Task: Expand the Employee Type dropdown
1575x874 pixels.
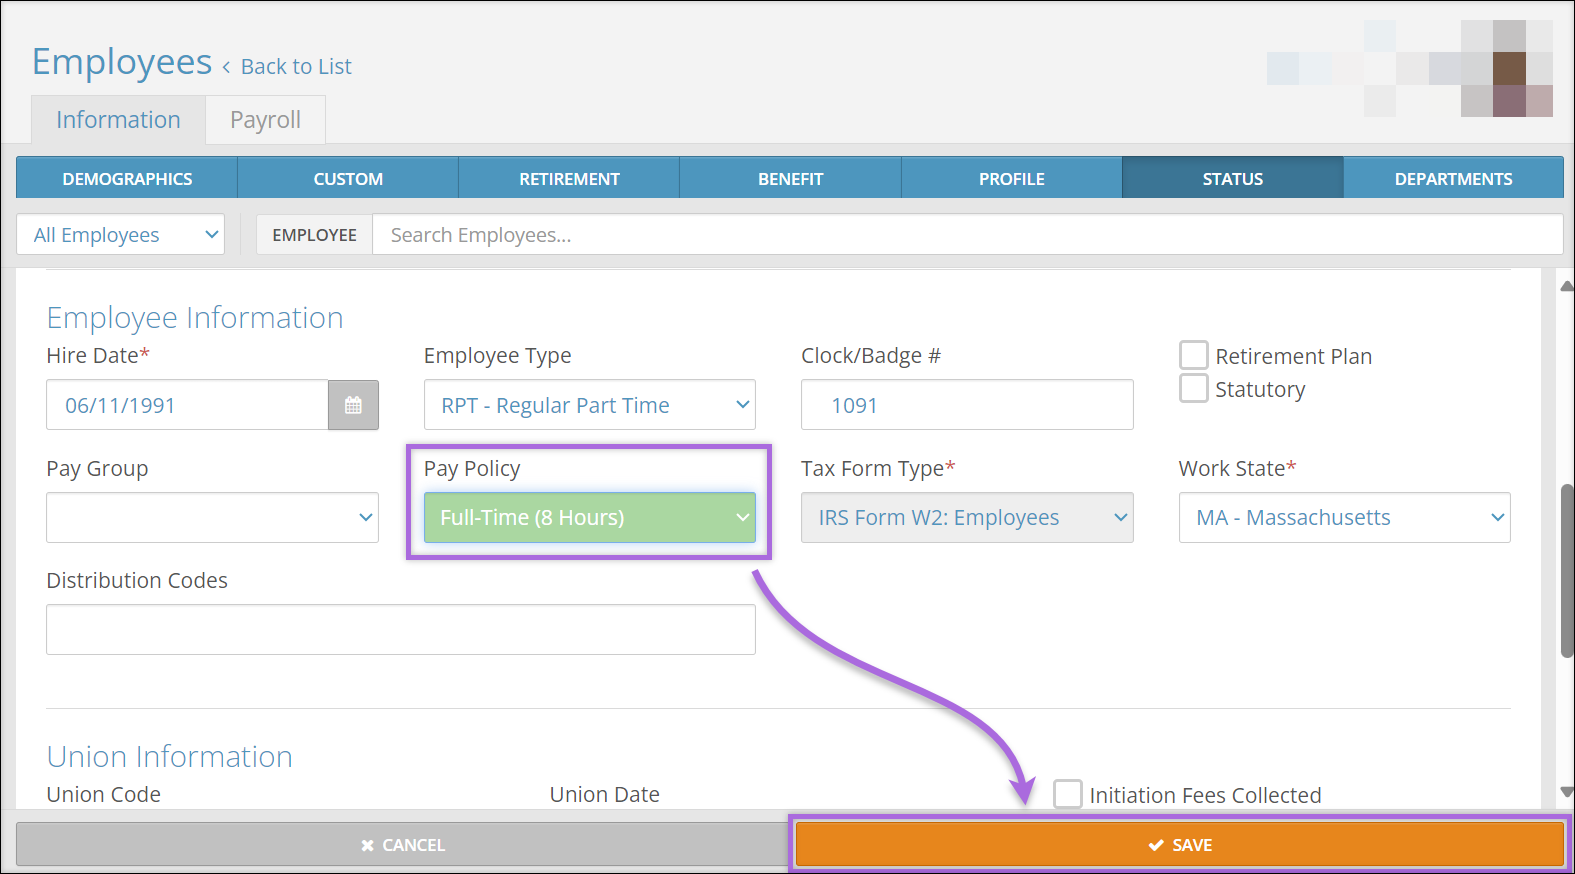Action: tap(589, 405)
